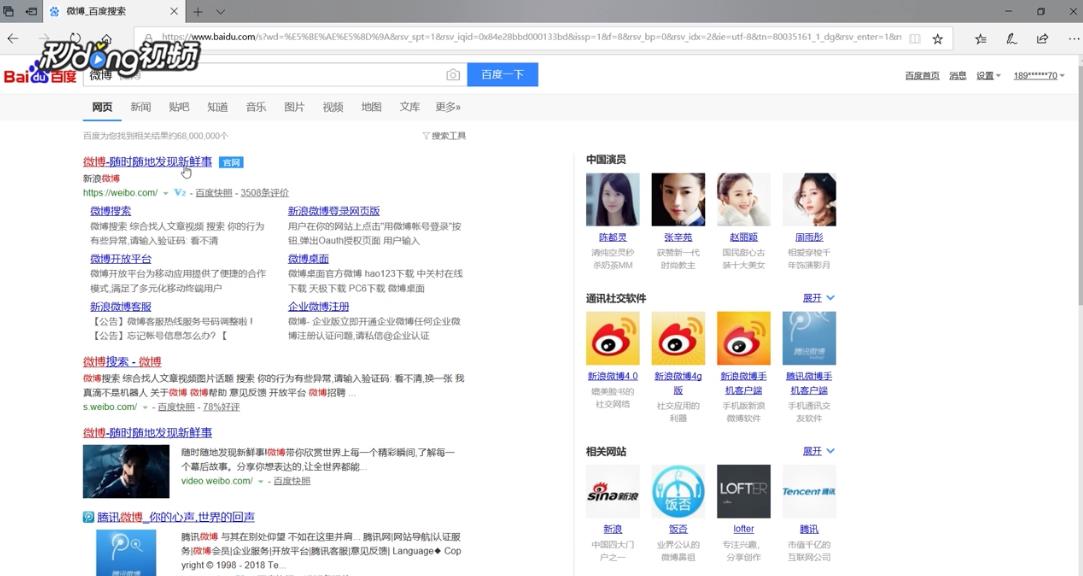Viewport: 1083px width, 576px height.
Task: Click the 张辛苑 actor photo
Action: (x=678, y=200)
